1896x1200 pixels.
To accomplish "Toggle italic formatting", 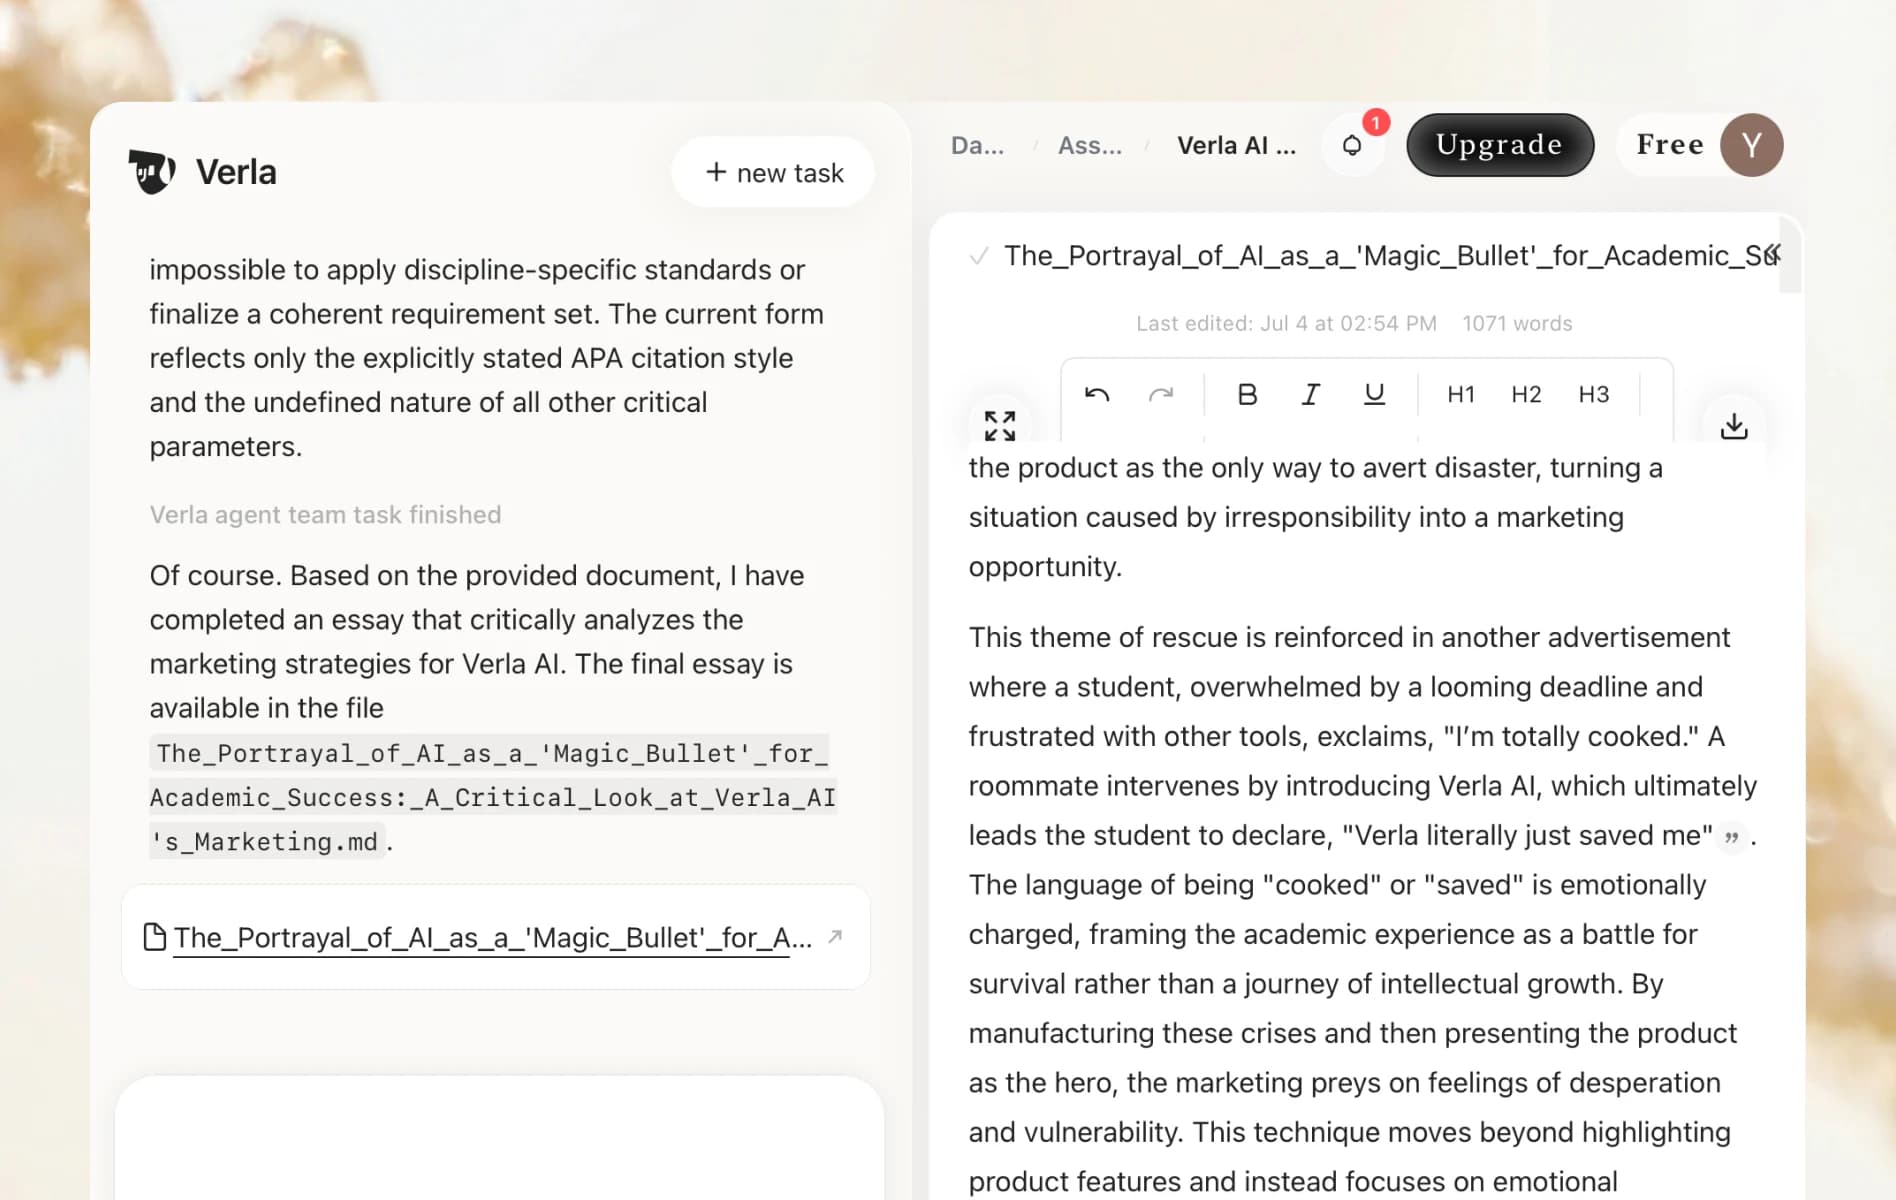I will pyautogui.click(x=1310, y=395).
